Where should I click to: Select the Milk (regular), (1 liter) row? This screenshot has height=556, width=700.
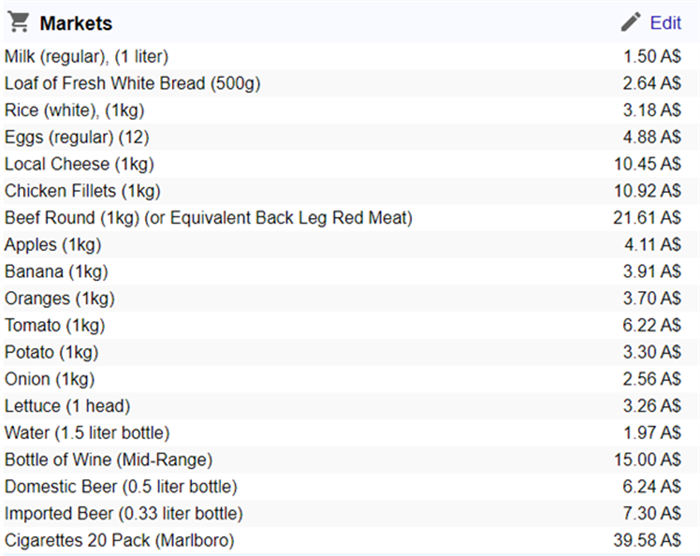tap(87, 56)
